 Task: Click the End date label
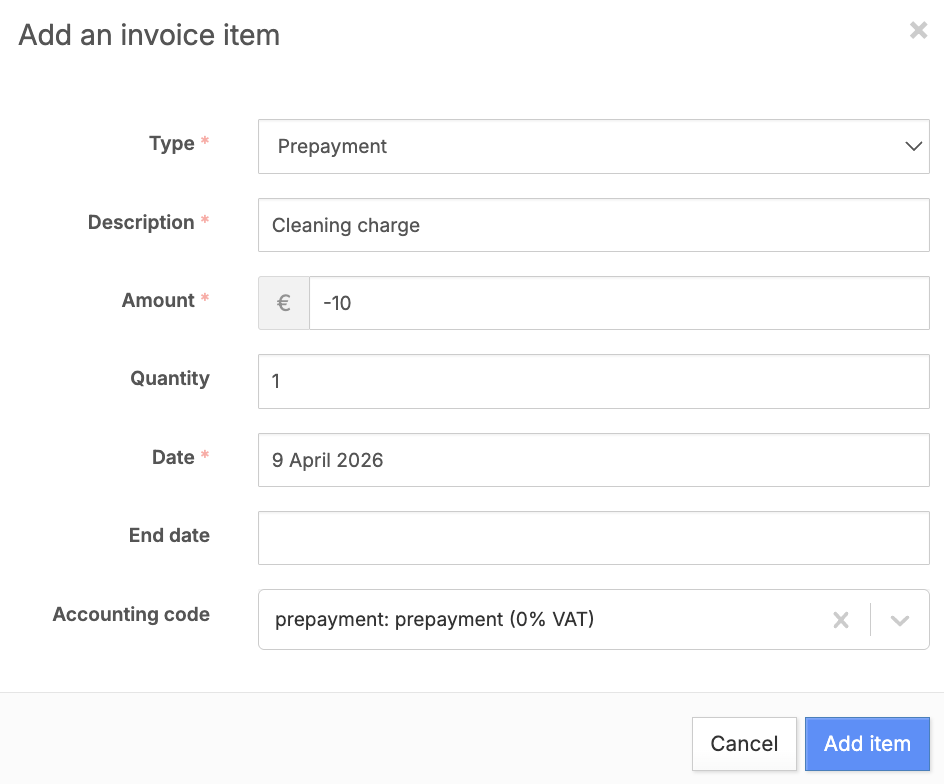coord(169,535)
